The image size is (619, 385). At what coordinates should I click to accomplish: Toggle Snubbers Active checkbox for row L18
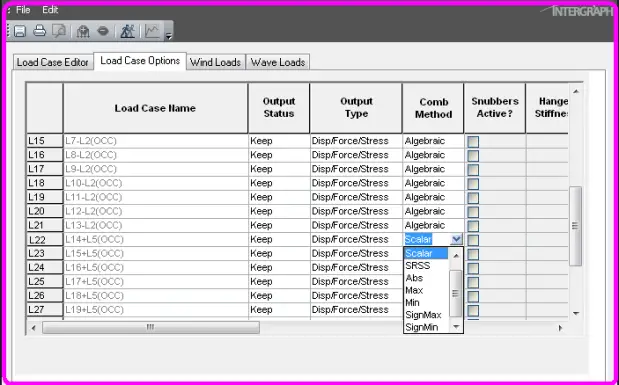click(473, 184)
